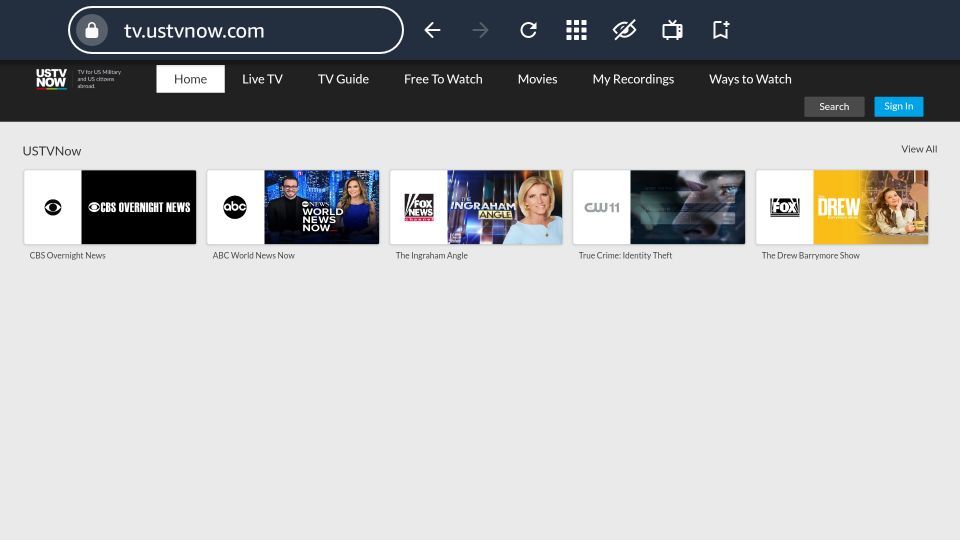Click the CBS Overnight News title text
Screen dimensions: 960x540
tap(67, 255)
